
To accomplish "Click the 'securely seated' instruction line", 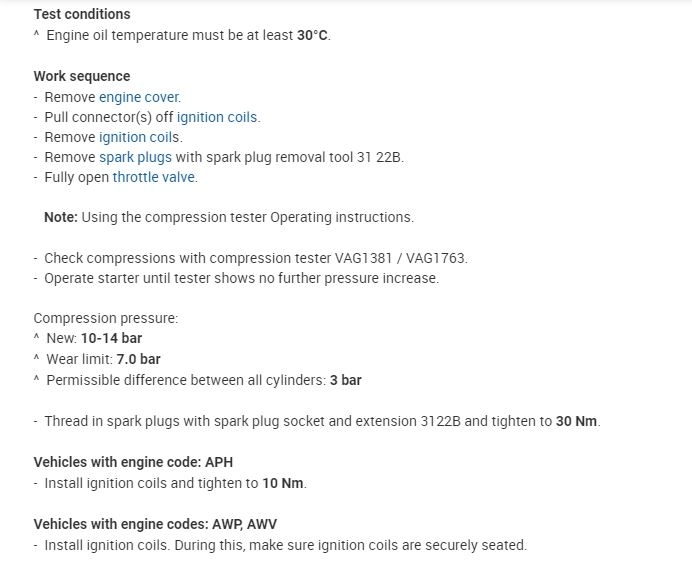I will 285,545.
